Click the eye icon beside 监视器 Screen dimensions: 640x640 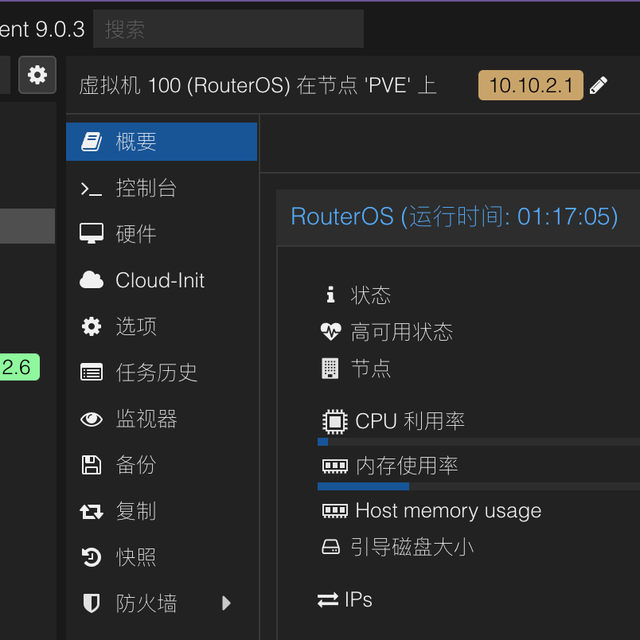click(91, 419)
